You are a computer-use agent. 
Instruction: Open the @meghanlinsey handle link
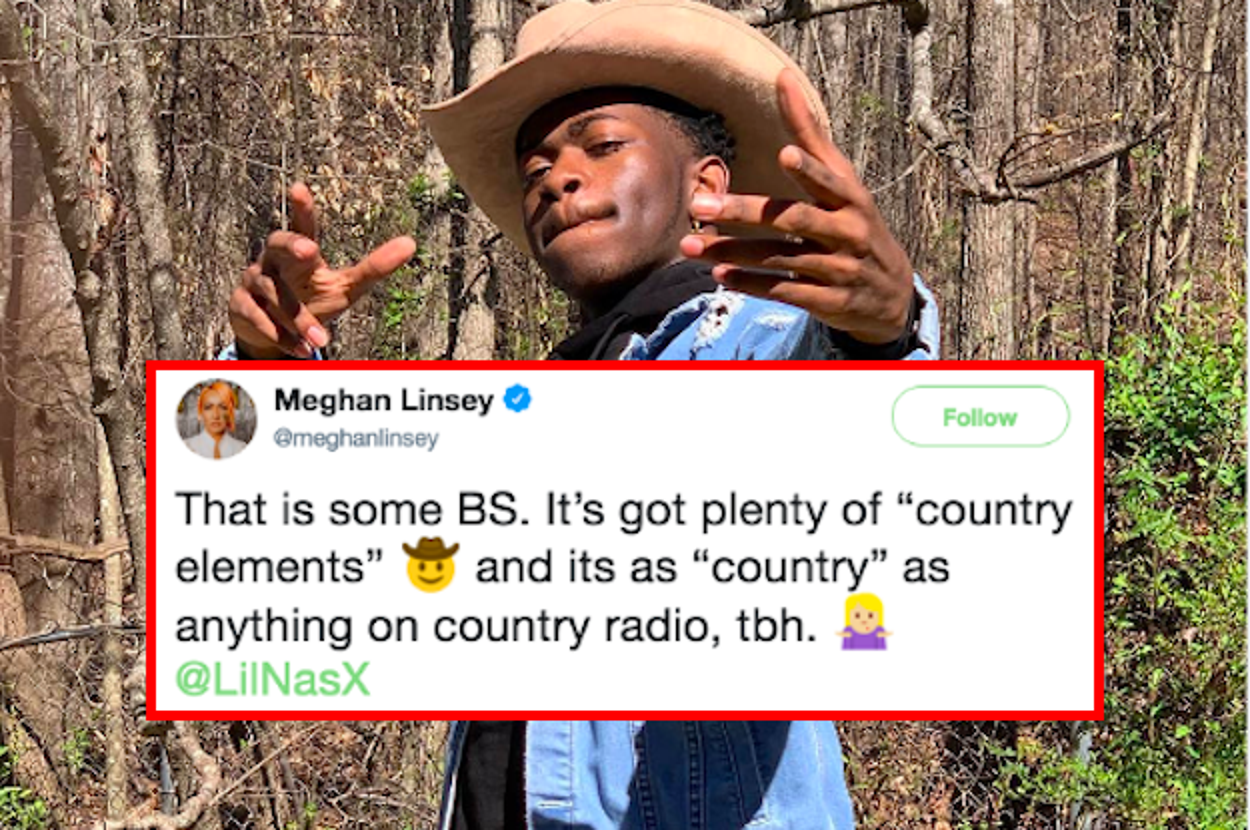(355, 439)
